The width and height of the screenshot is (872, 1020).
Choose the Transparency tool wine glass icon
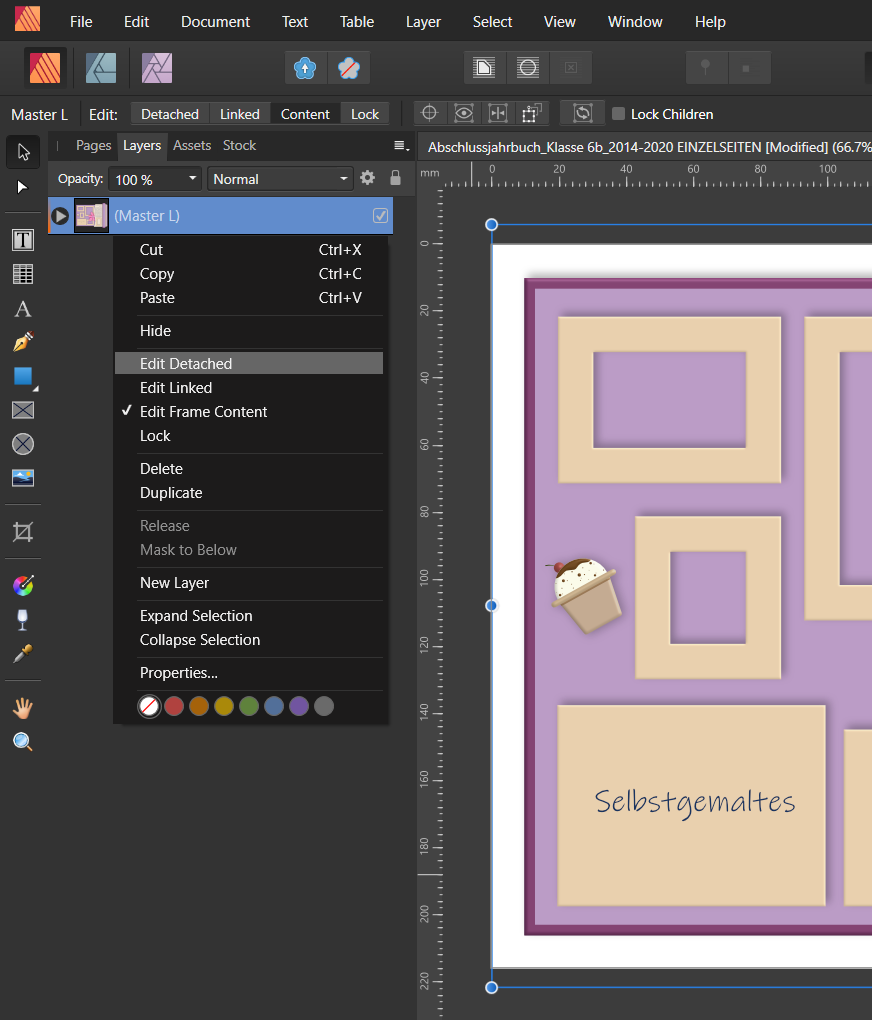(x=22, y=620)
